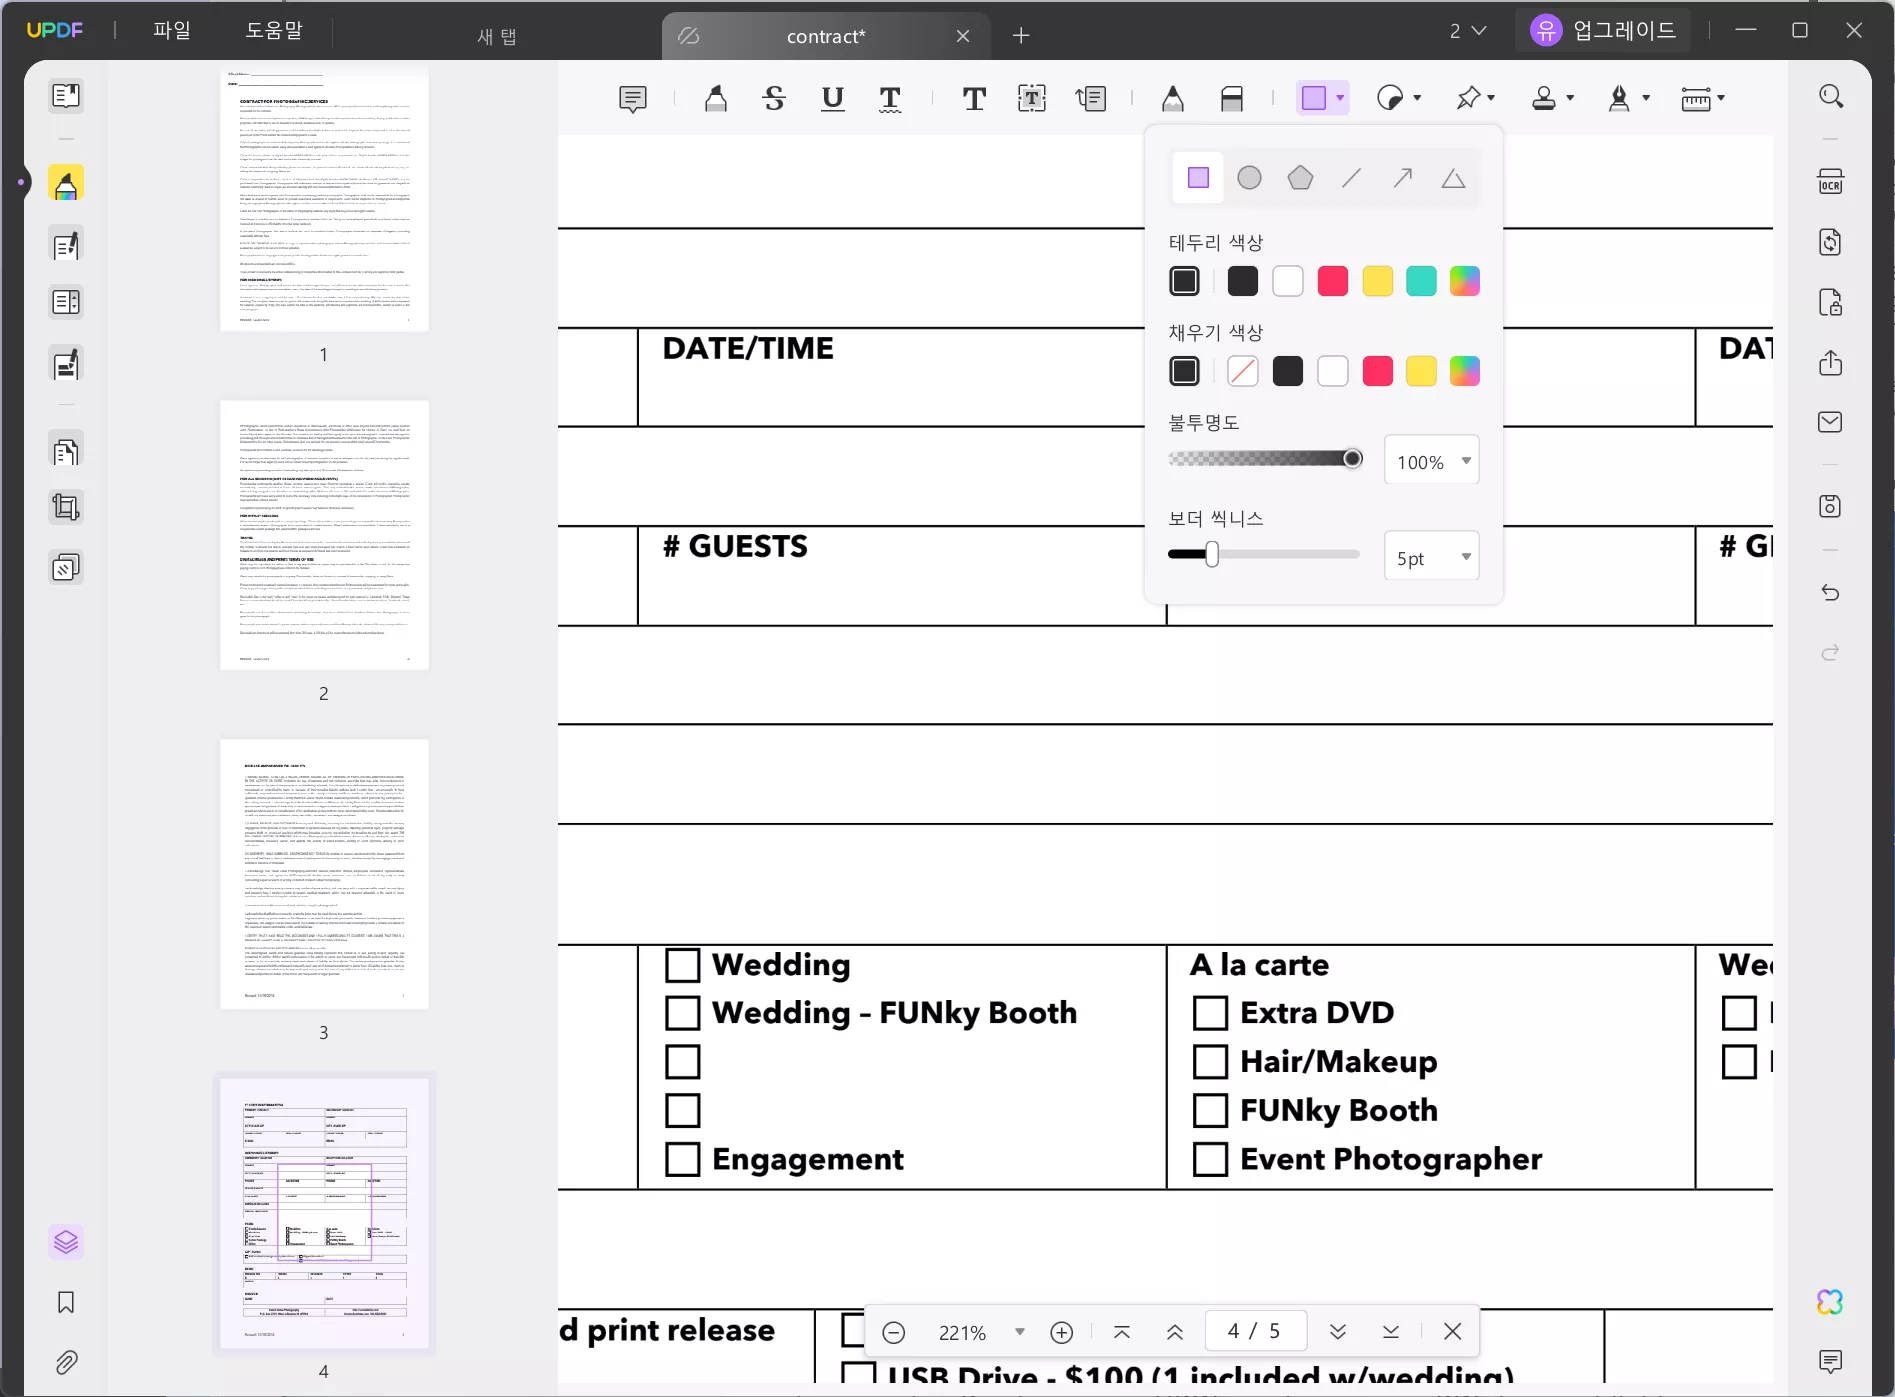Open page 2 thumbnail
This screenshot has width=1895, height=1397.
(x=324, y=535)
